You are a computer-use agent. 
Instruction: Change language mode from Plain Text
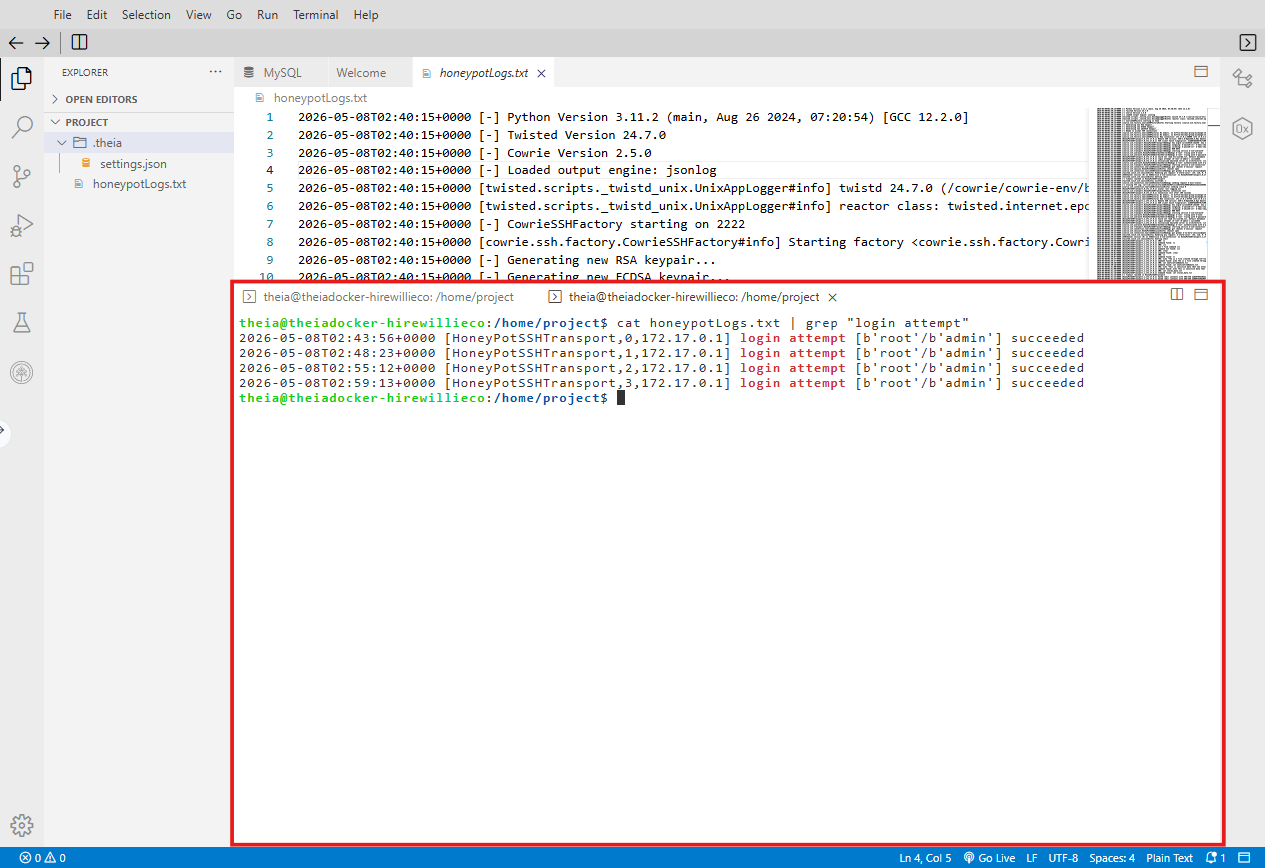click(1169, 858)
